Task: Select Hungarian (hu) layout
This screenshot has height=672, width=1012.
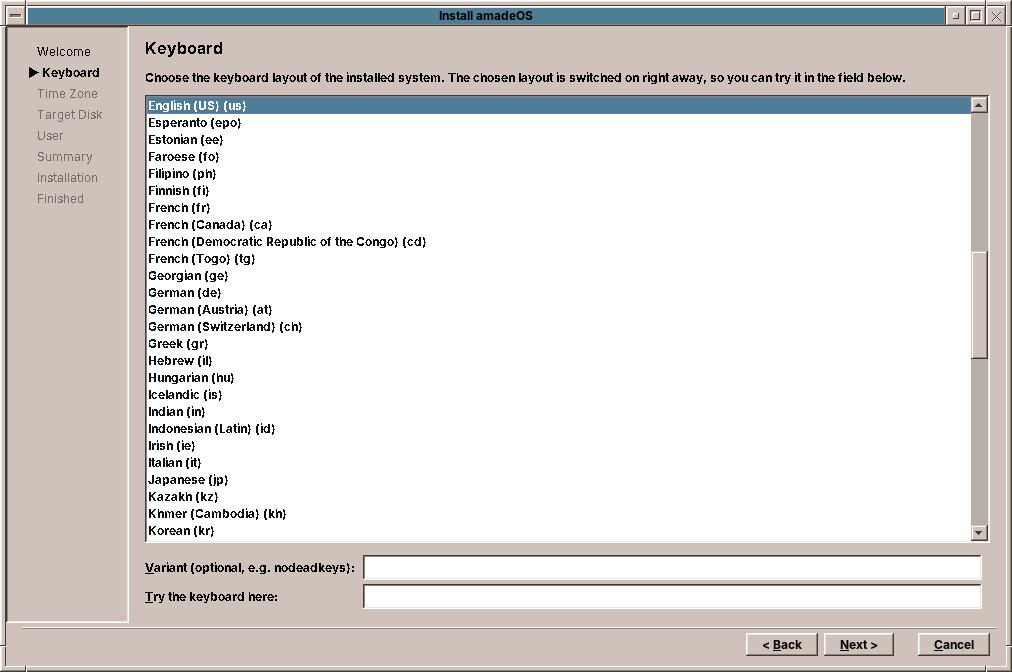Action: coord(558,378)
